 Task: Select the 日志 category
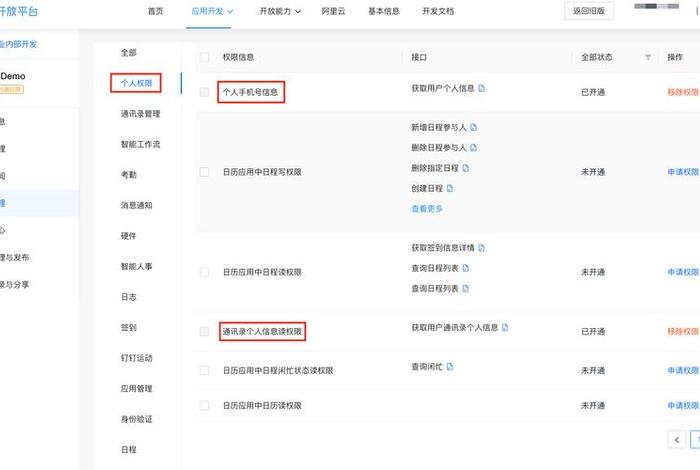129,297
